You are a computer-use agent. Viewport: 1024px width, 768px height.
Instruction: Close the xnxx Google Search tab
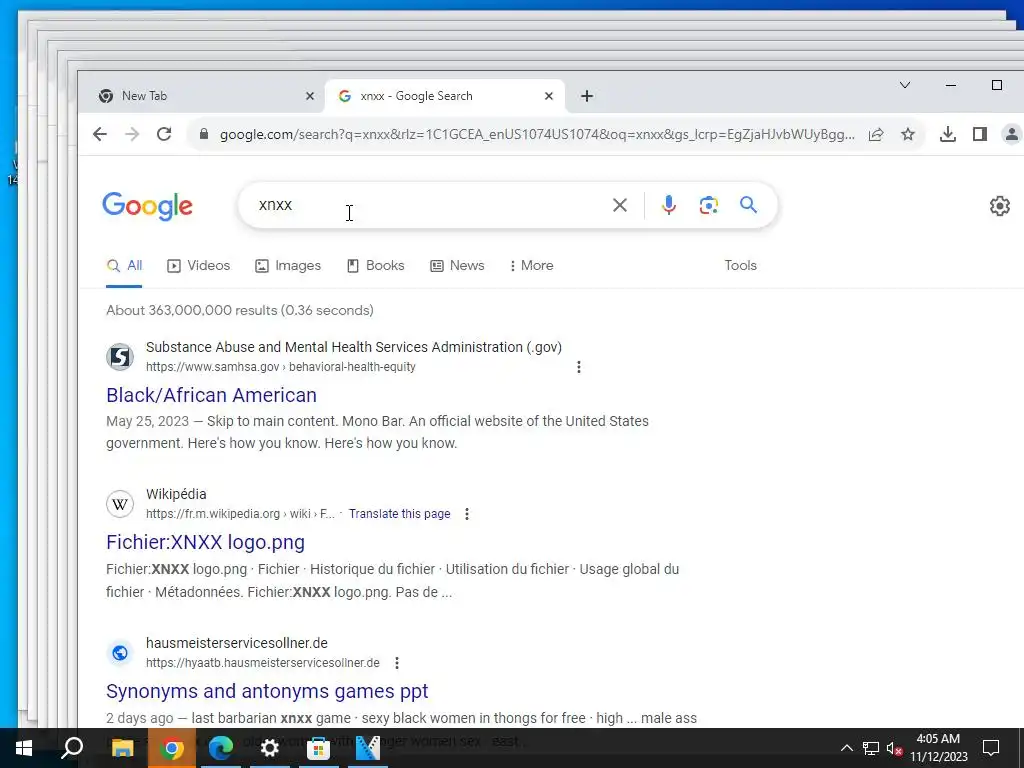[x=549, y=96]
